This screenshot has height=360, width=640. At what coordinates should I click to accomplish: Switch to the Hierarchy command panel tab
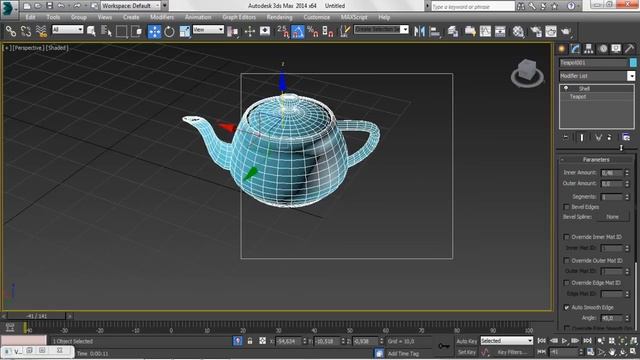[589, 49]
